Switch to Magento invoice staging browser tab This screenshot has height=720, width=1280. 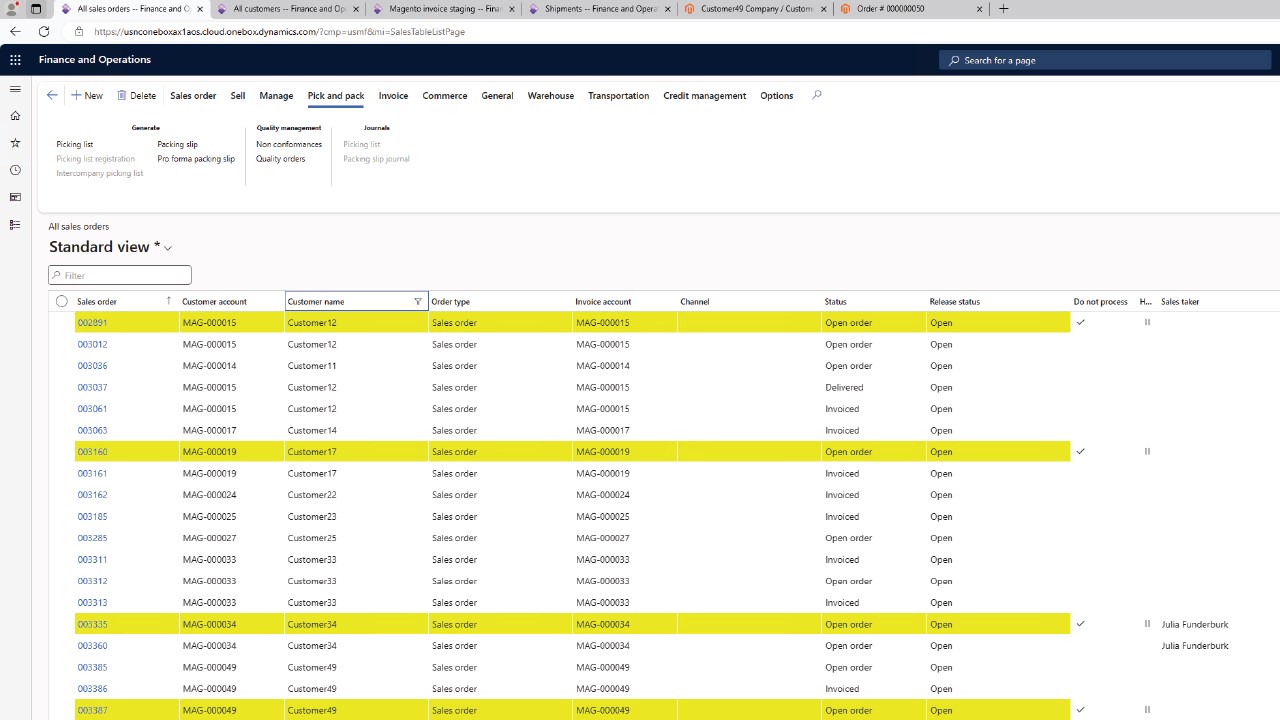coord(444,9)
